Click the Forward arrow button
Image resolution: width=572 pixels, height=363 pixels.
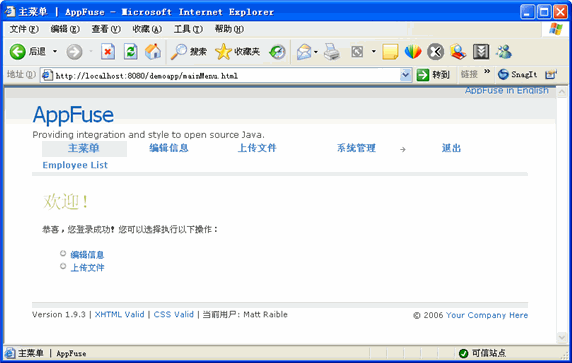74,52
